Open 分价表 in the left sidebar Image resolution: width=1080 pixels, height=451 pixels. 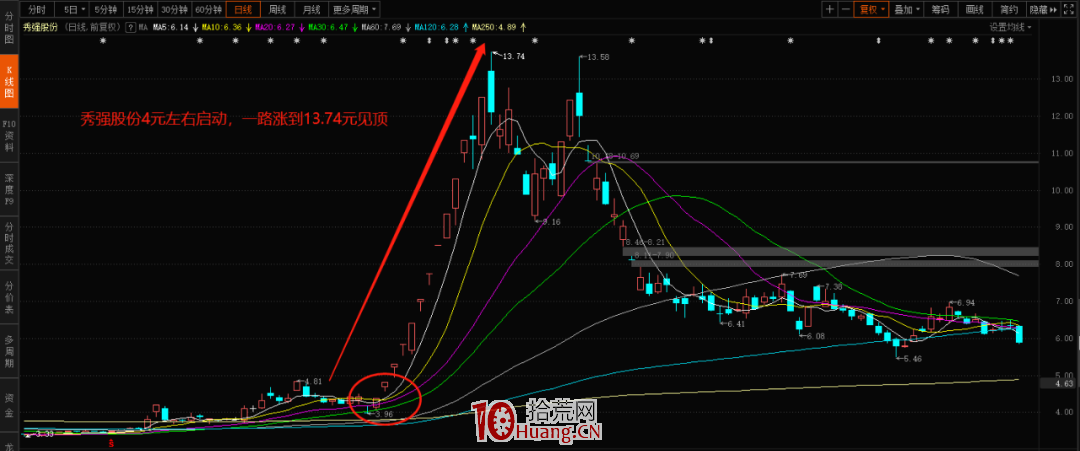[x=10, y=297]
